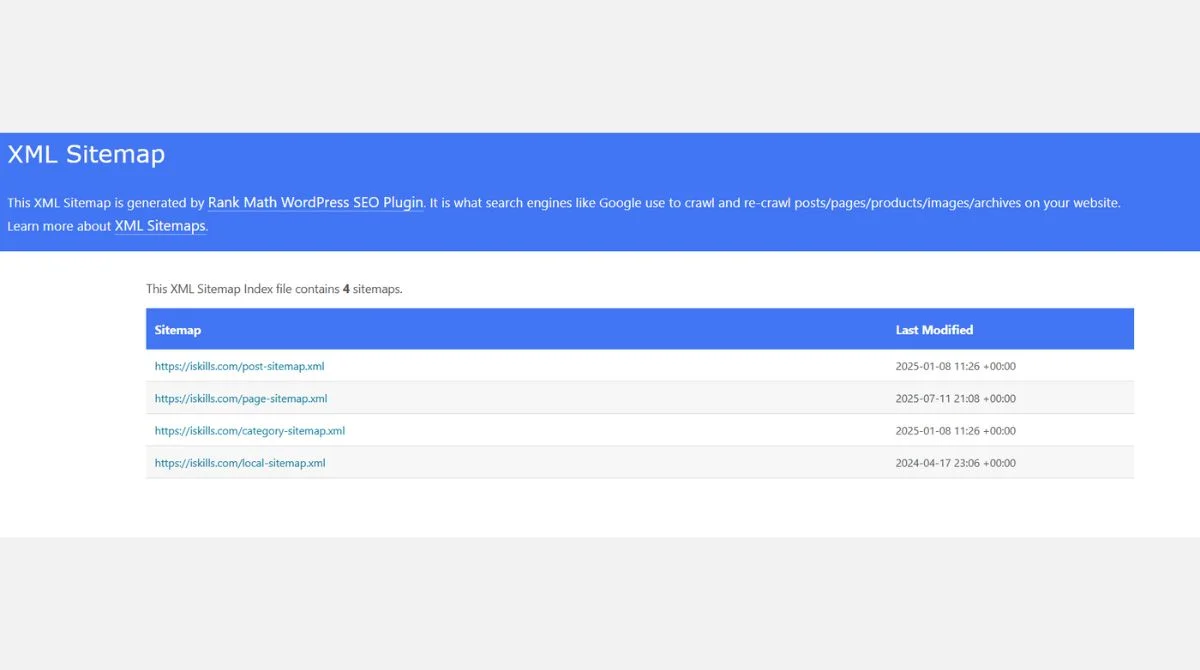Open the local-sitemap.xml link

240,463
